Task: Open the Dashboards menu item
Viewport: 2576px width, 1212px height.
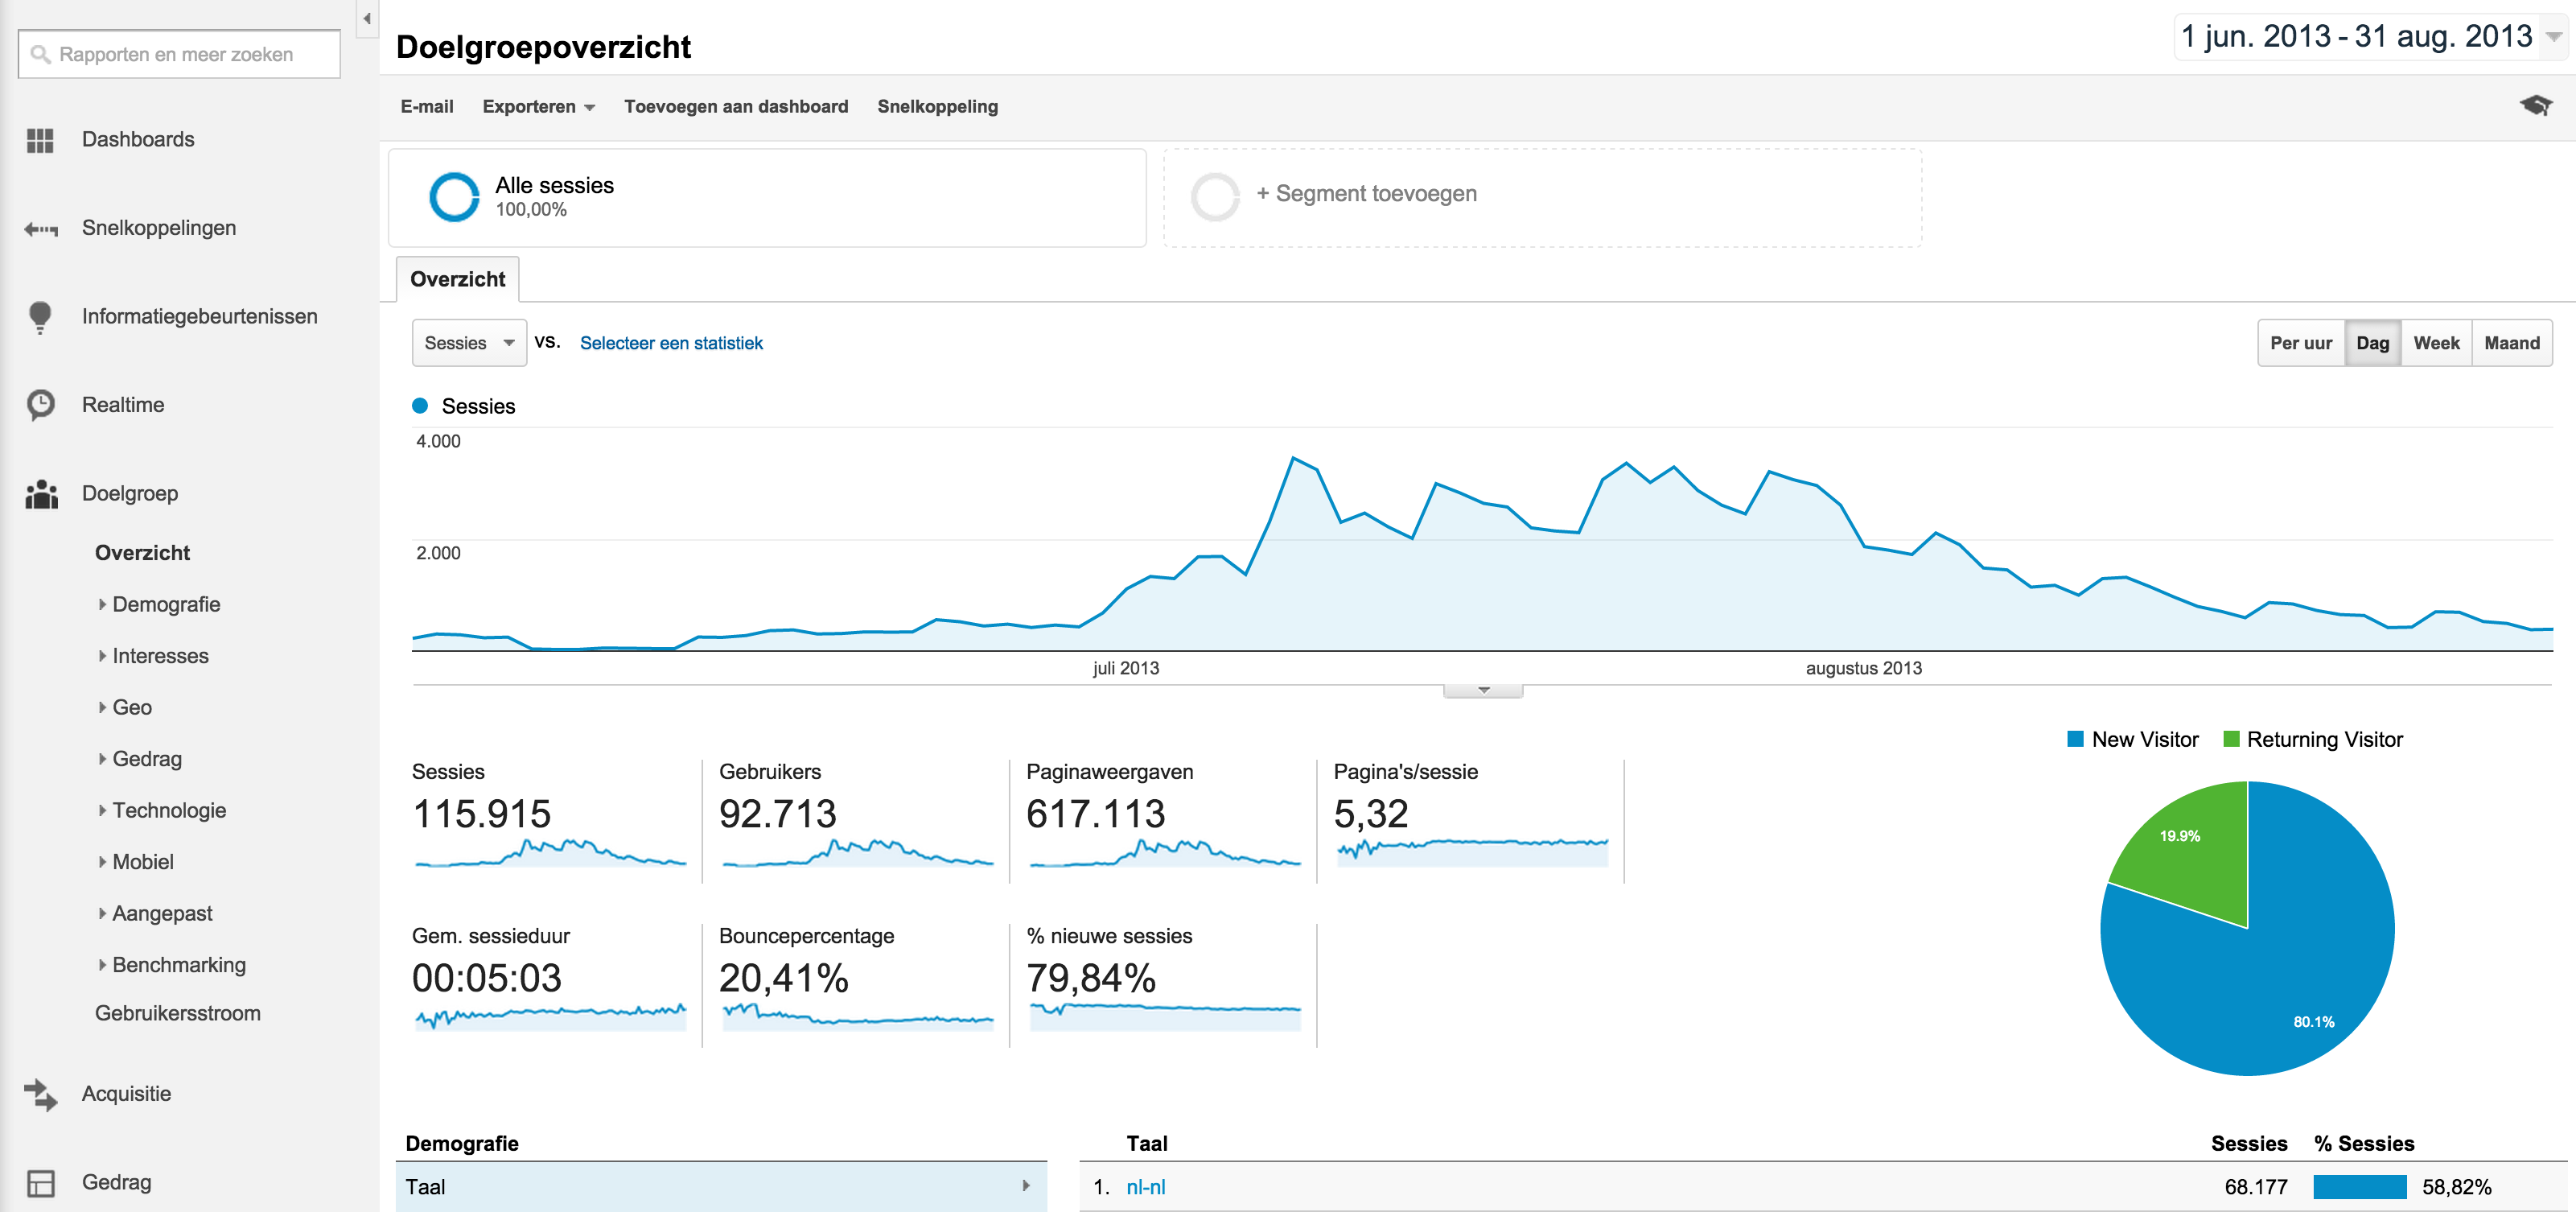Action: pyautogui.click(x=138, y=140)
